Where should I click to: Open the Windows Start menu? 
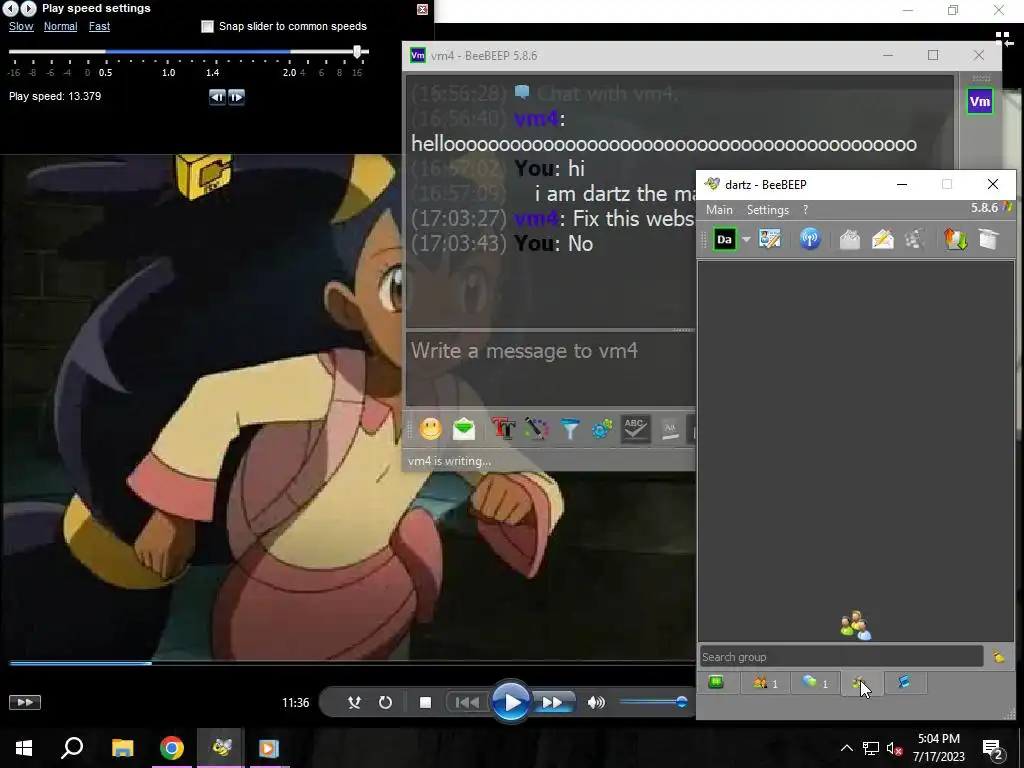(x=24, y=748)
